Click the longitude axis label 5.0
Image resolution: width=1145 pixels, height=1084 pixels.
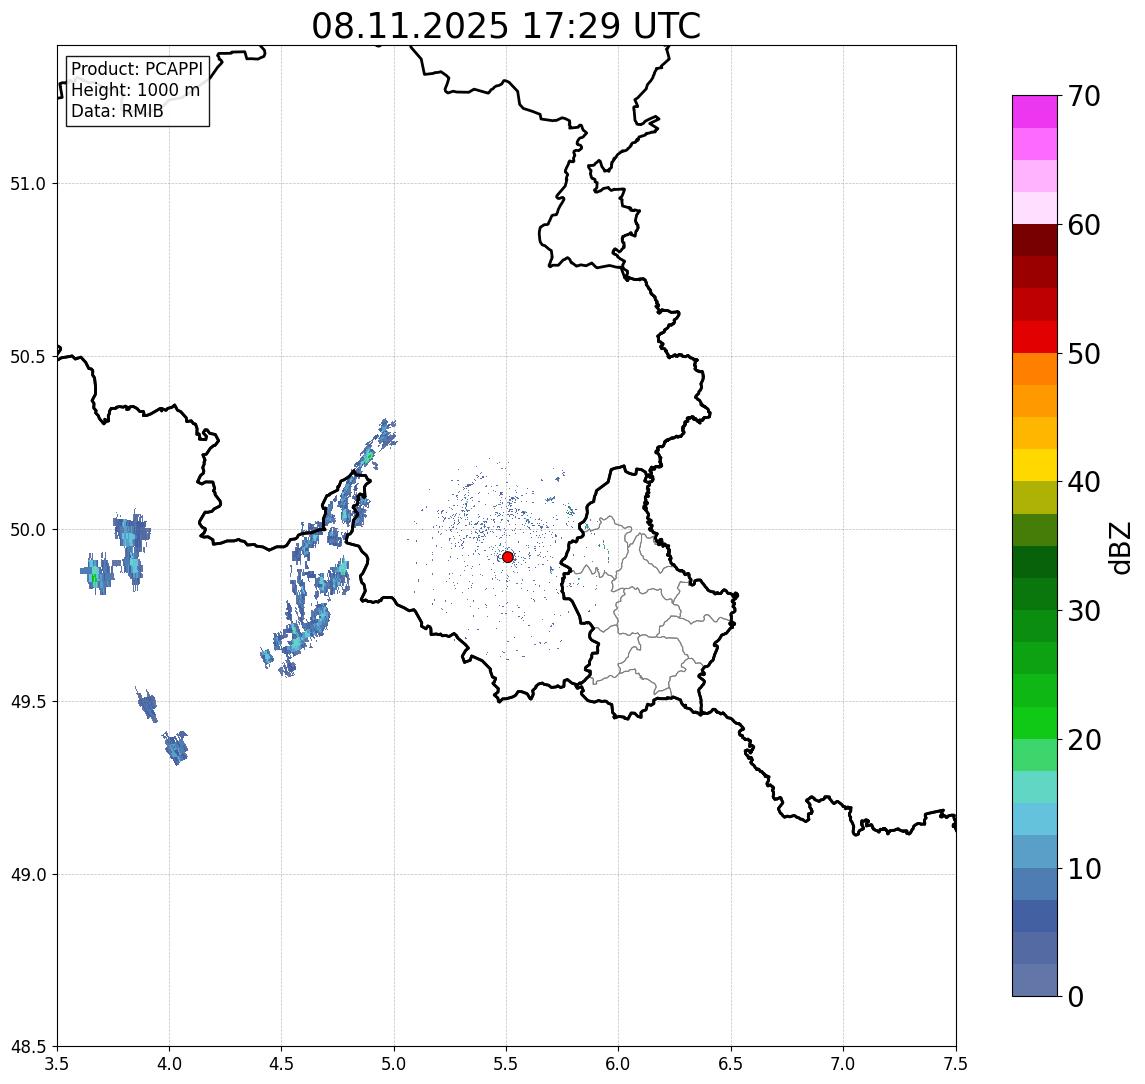[394, 1064]
